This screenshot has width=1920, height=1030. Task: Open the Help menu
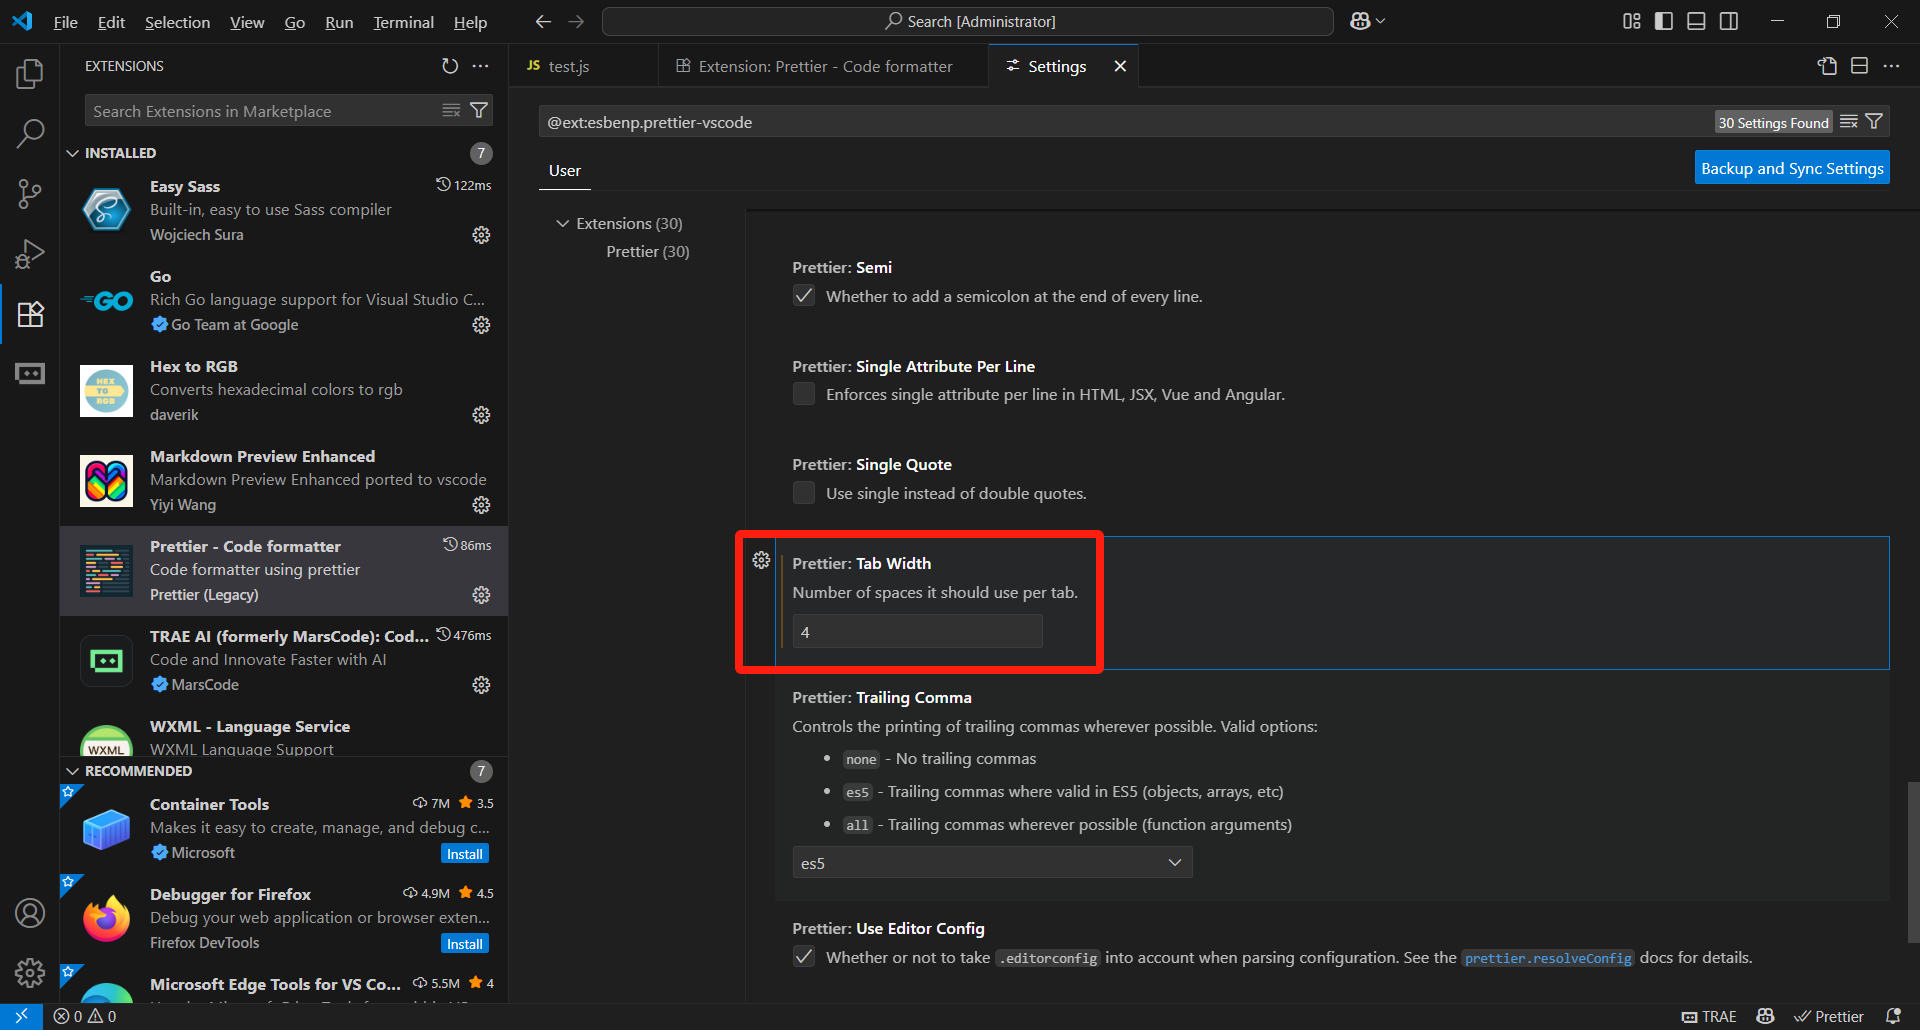(x=470, y=22)
